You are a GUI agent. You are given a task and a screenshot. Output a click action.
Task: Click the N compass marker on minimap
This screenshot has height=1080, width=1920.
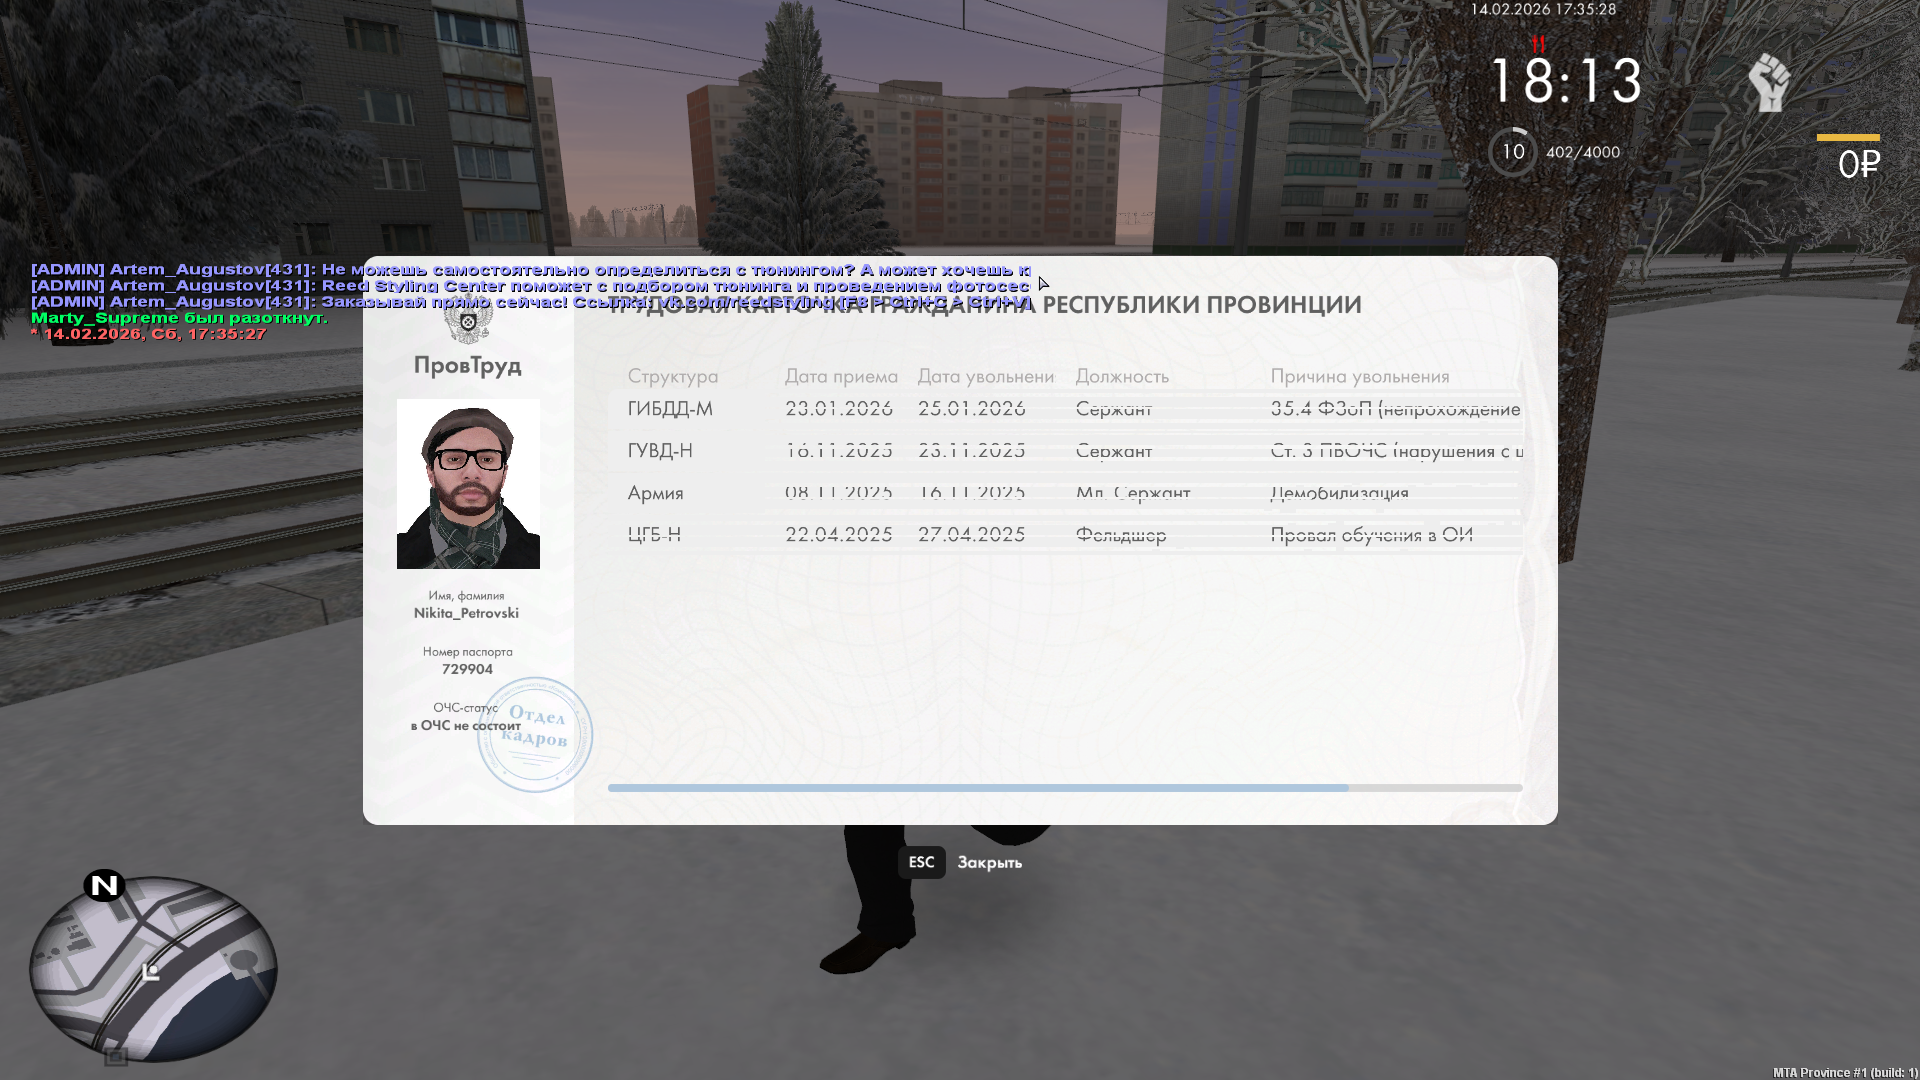pos(104,885)
